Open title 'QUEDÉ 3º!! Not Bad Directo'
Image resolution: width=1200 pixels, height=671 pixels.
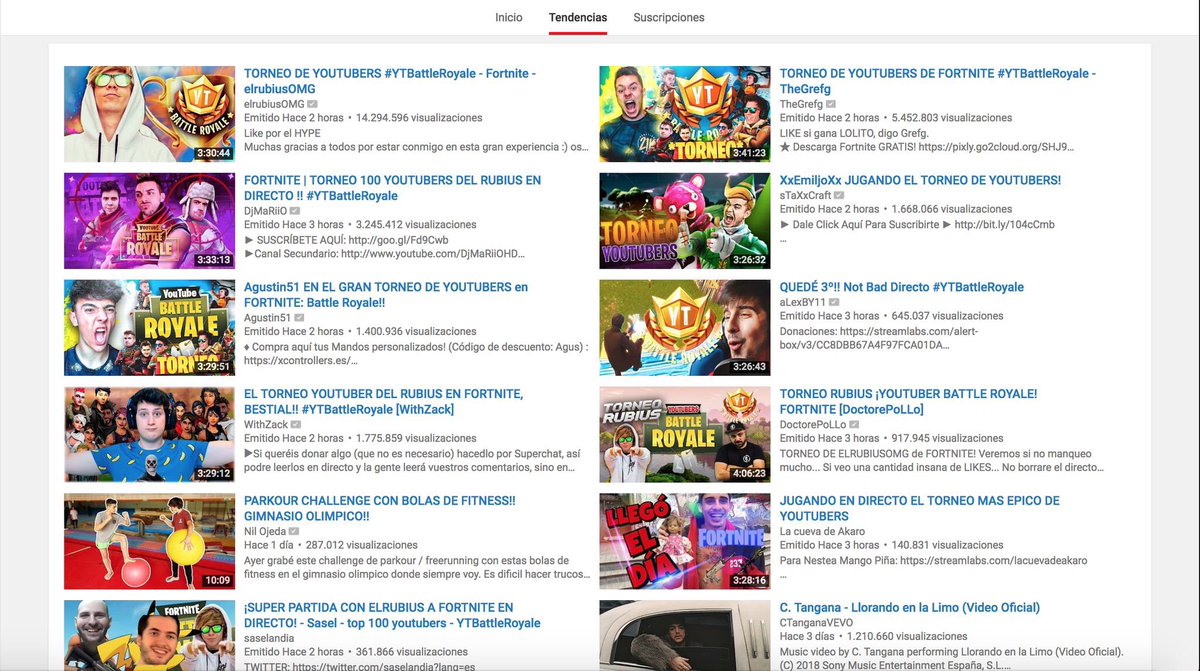tap(902, 287)
